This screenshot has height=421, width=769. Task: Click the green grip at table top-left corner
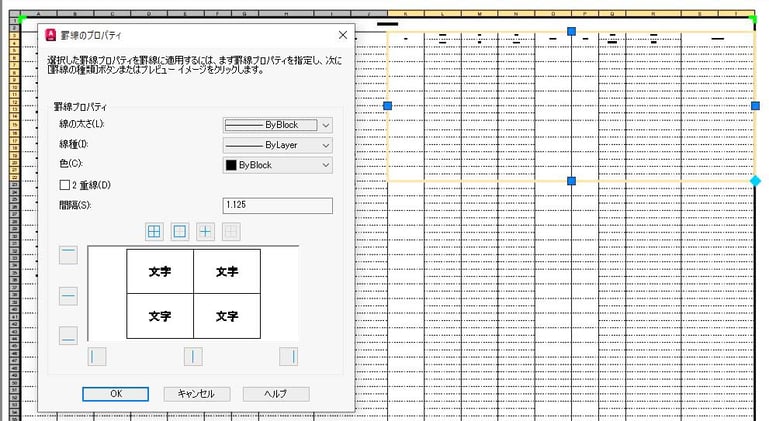(x=21, y=19)
